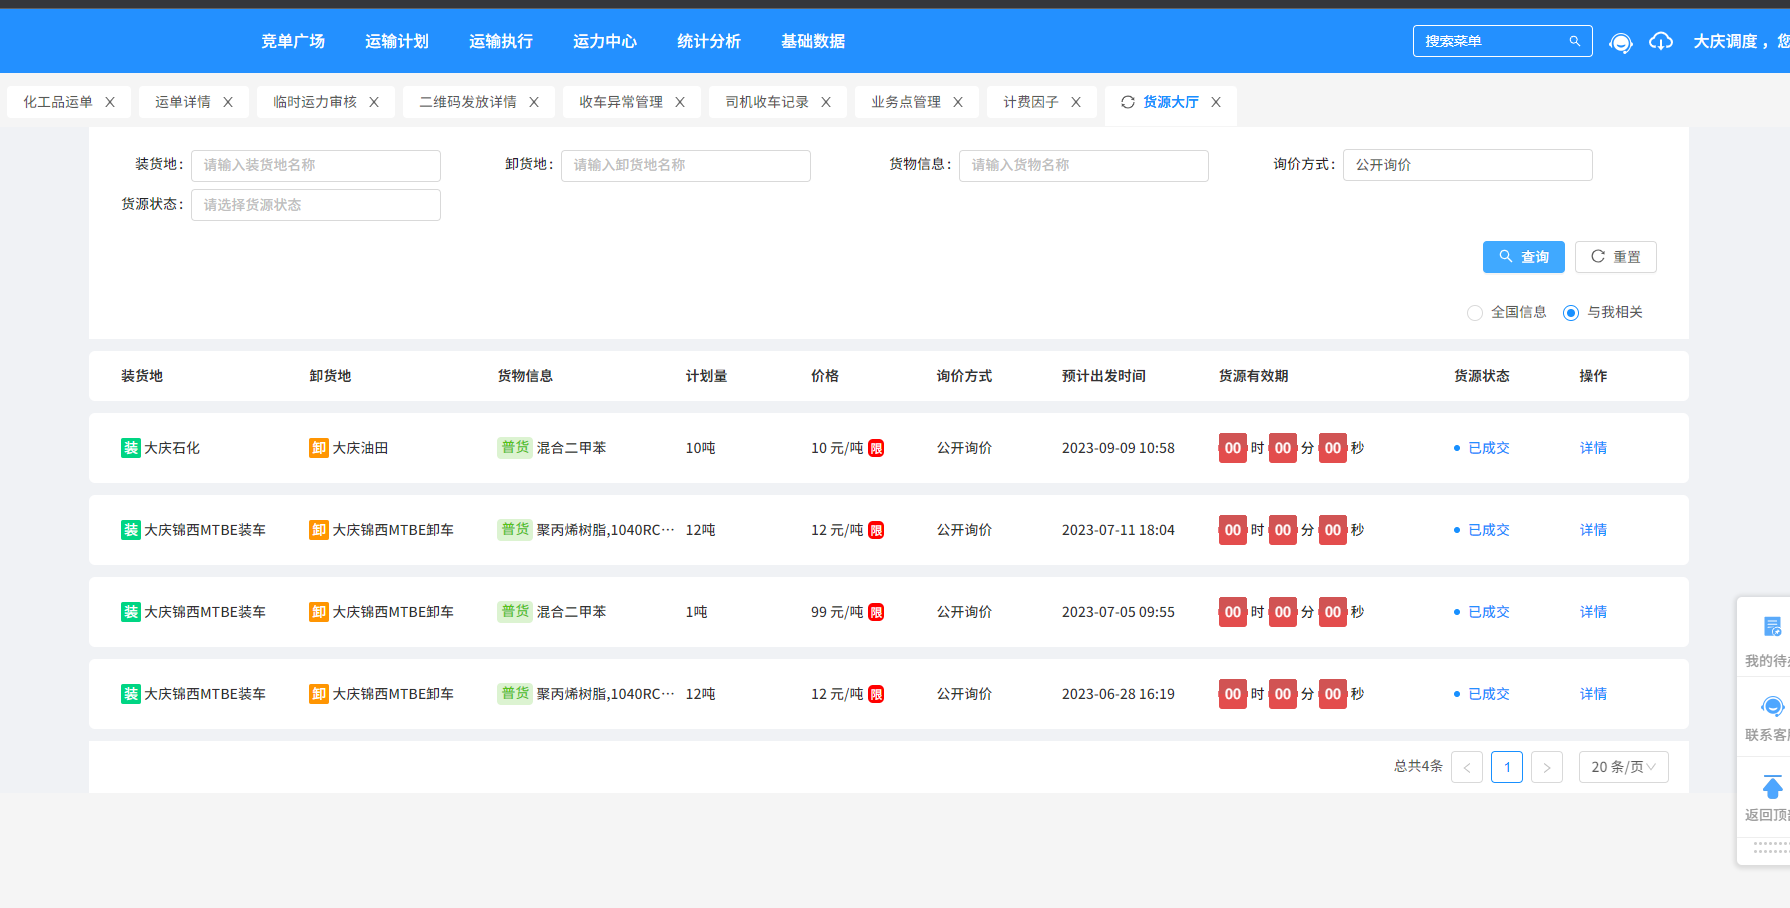Open 联系客服 floating sidebar icon
Screen dimensions: 1790x908
point(1771,707)
